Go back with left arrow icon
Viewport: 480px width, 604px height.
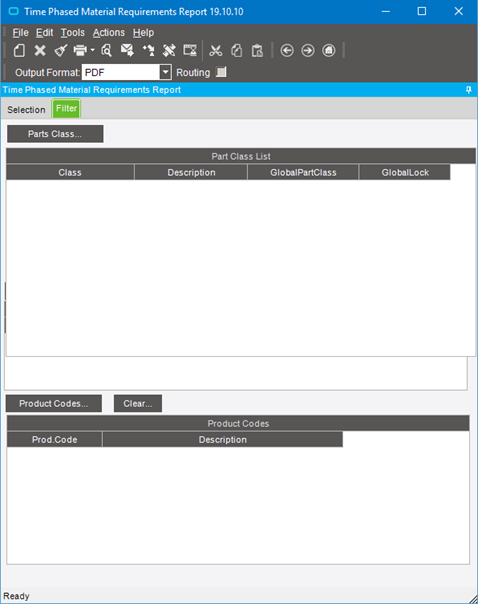click(287, 50)
